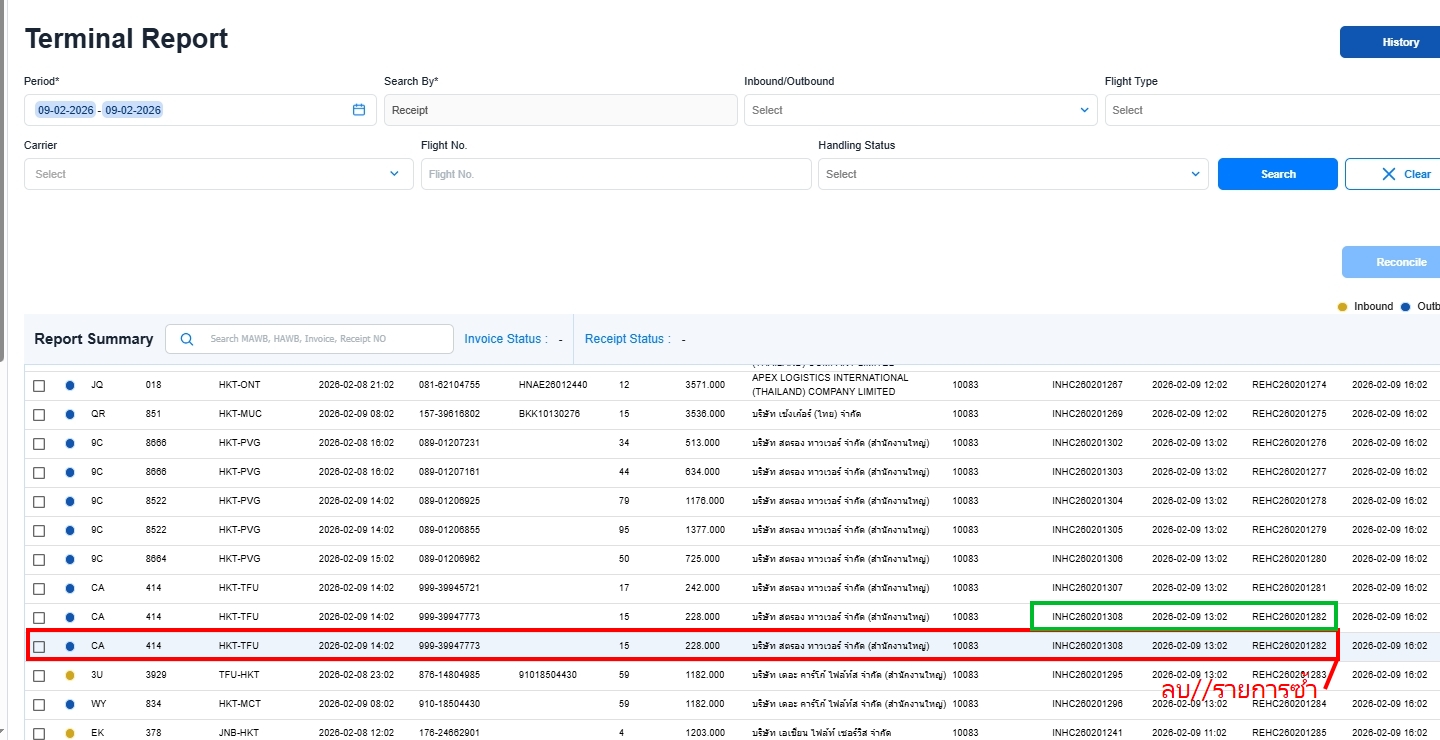The height and width of the screenshot is (740, 1440).
Task: Check the box for 3U 3929 TFU-HKT row
Action: coord(39,676)
